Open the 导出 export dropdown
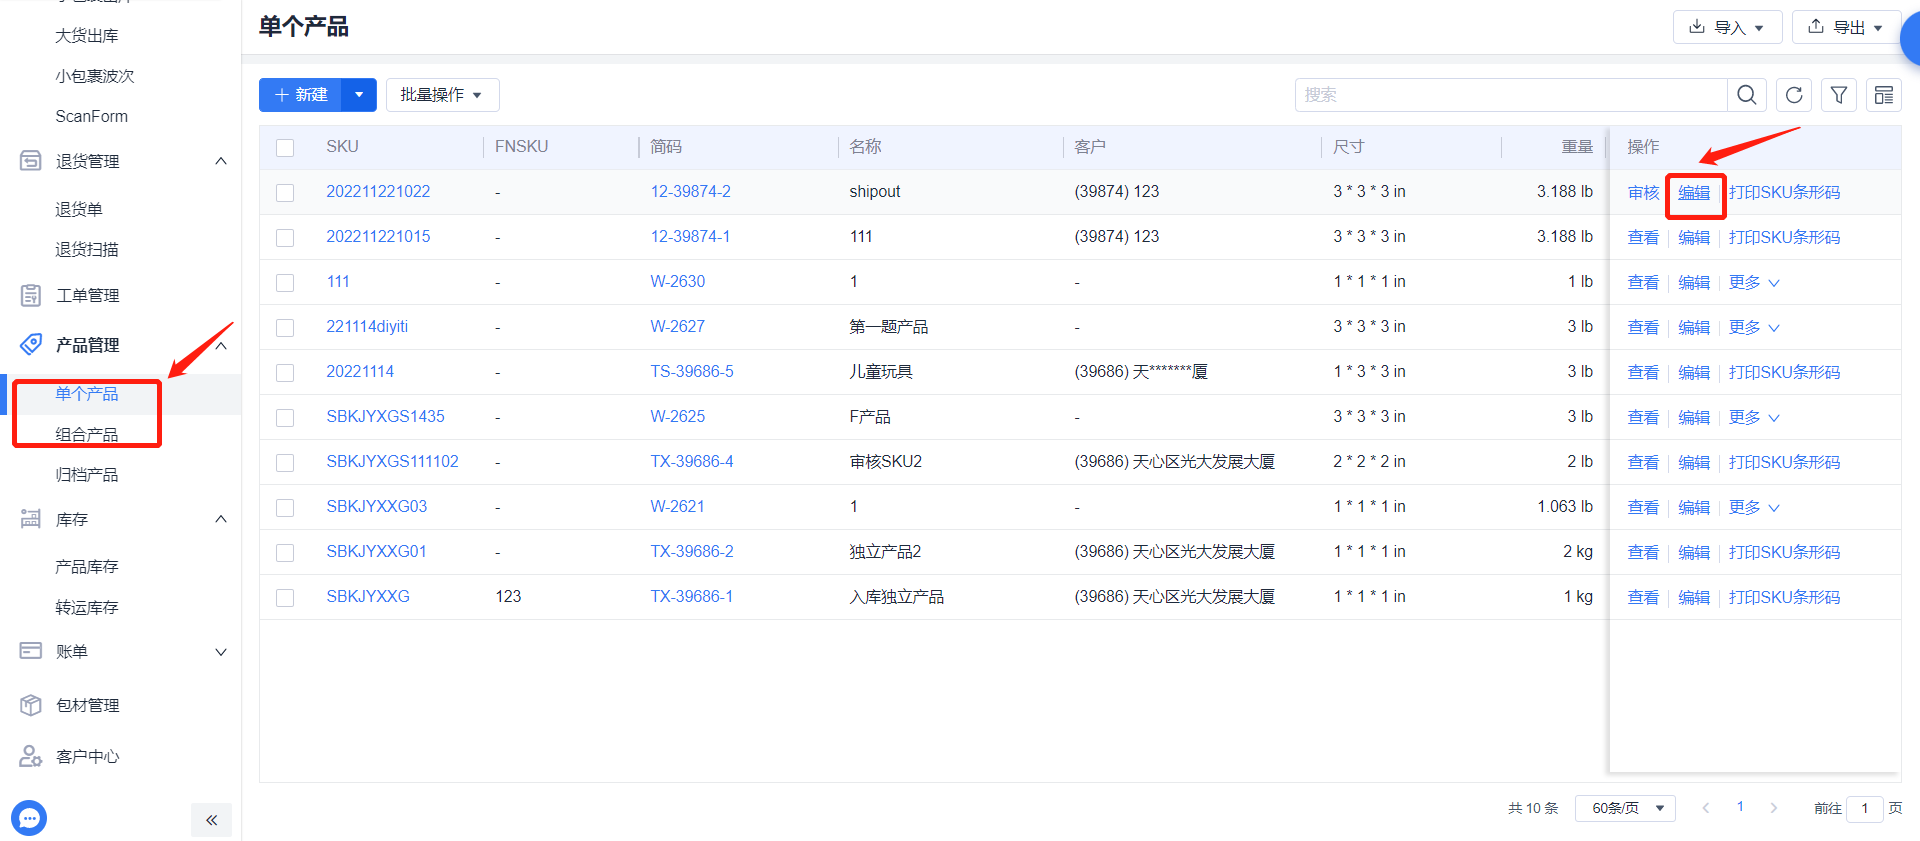Screen dimensions: 1920x841 (1846, 27)
